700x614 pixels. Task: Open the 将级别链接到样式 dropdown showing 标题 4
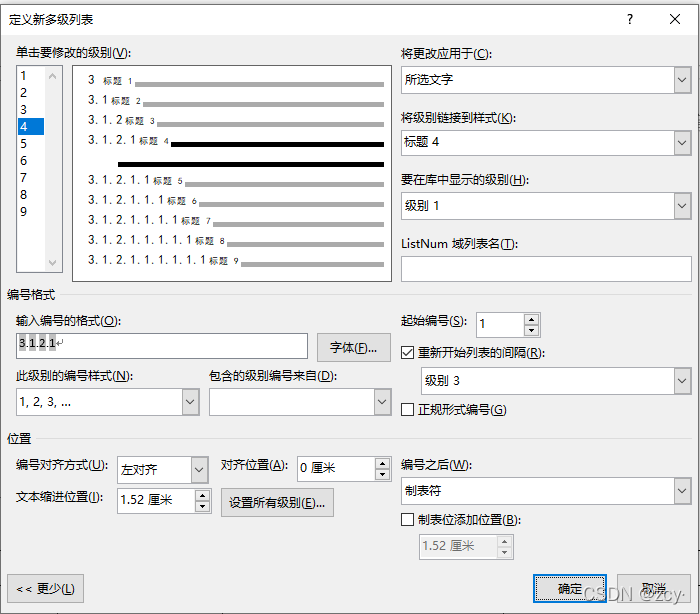[x=682, y=143]
